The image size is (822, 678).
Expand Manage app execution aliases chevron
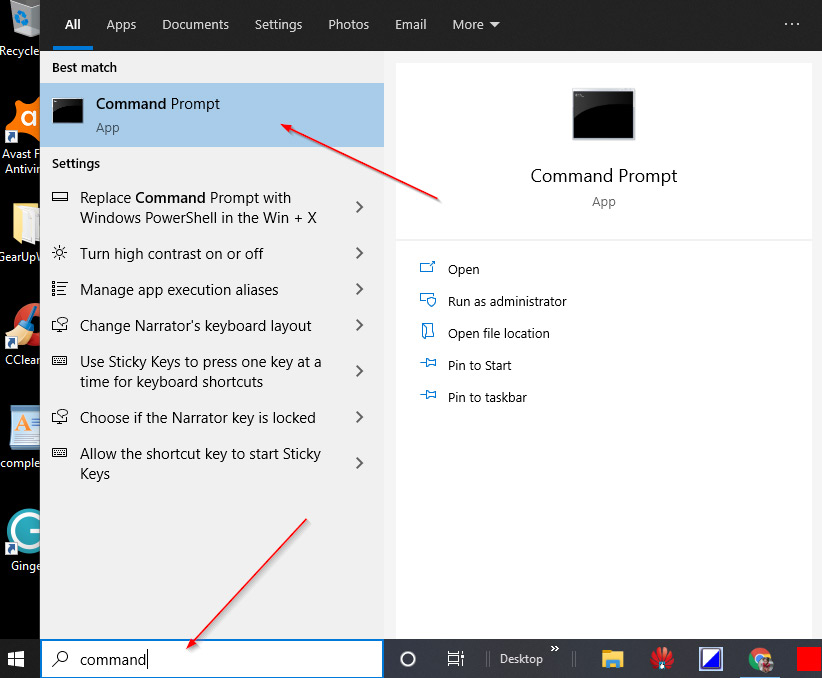[360, 289]
